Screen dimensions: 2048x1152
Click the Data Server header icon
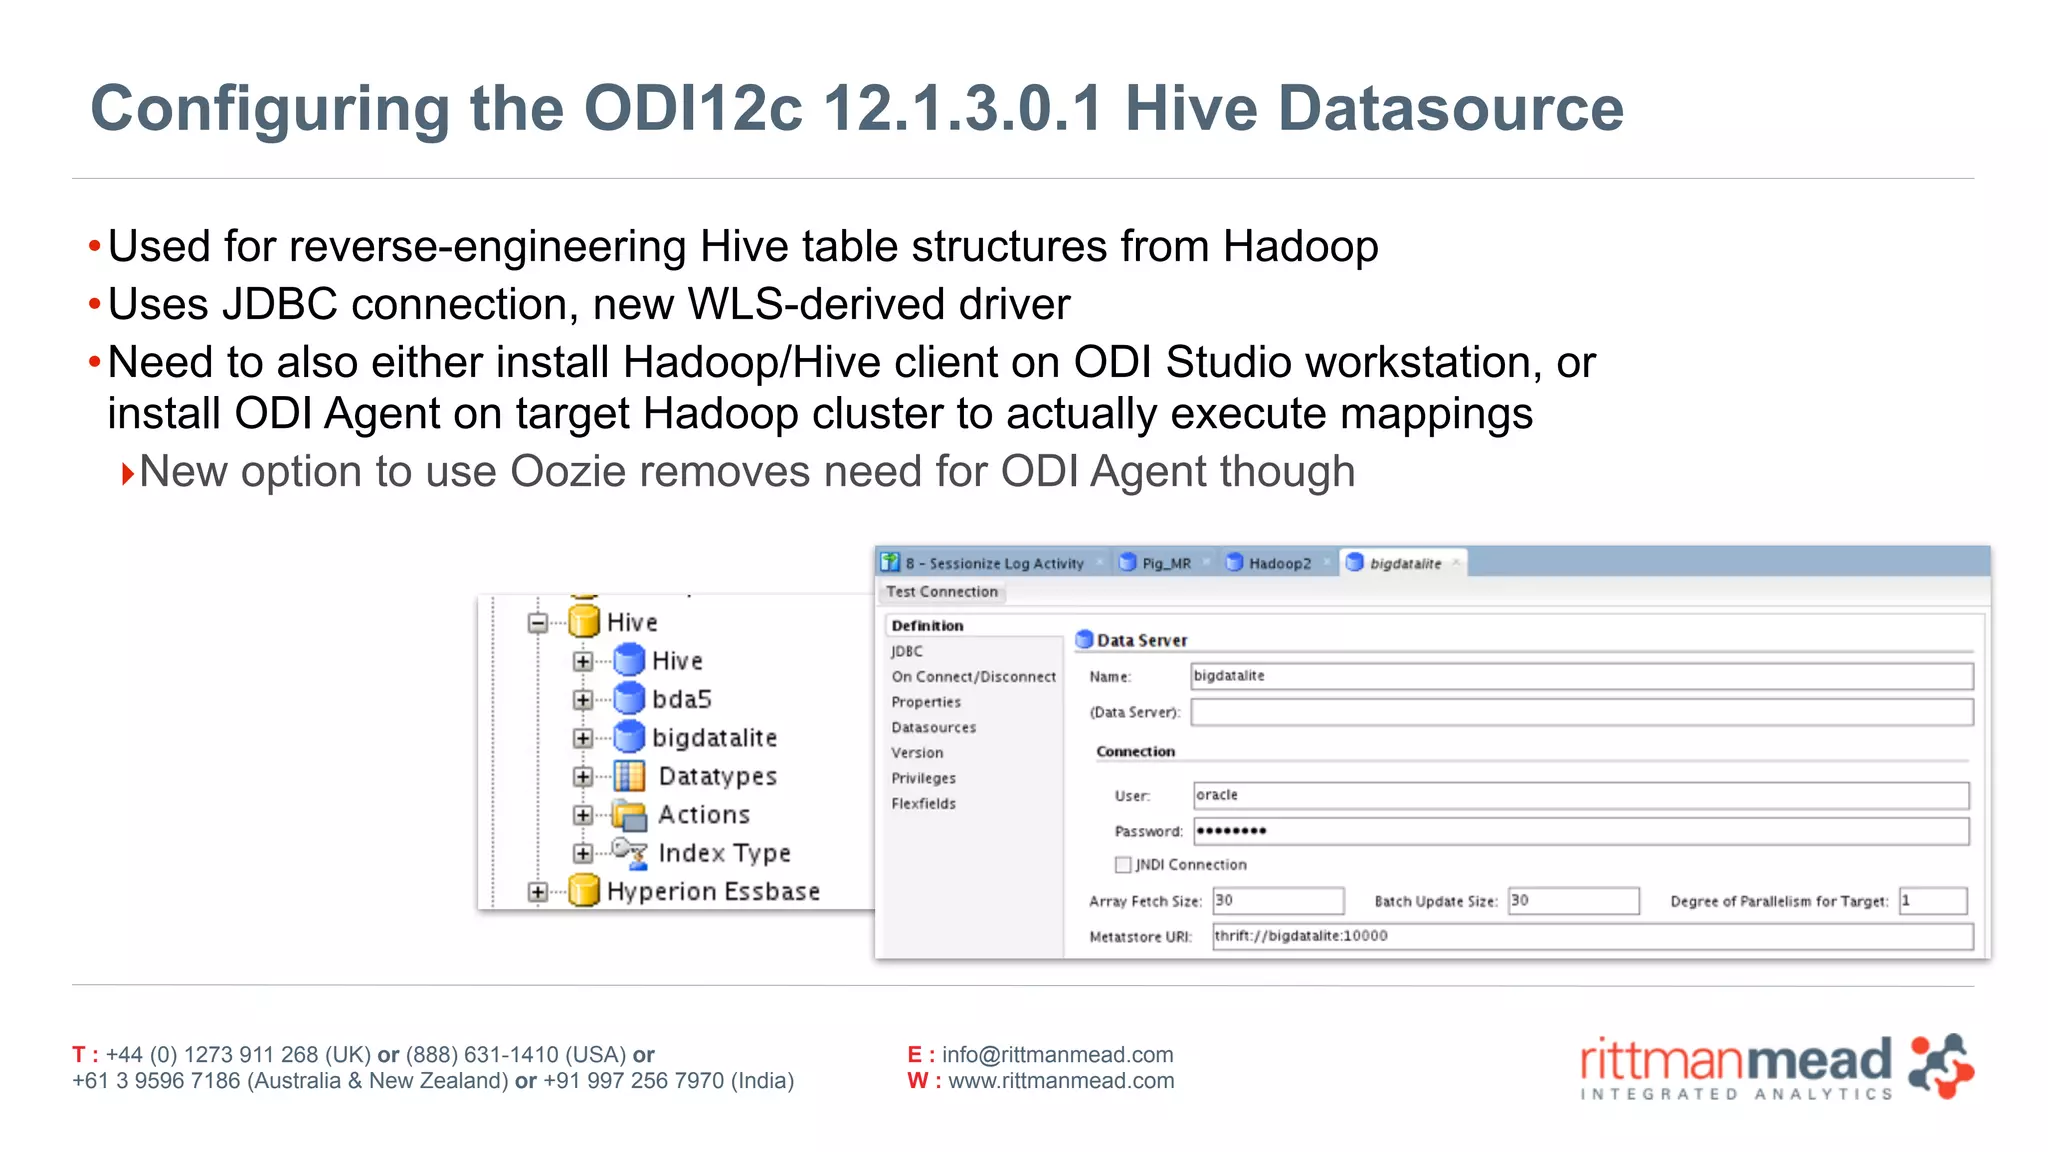tap(1084, 639)
